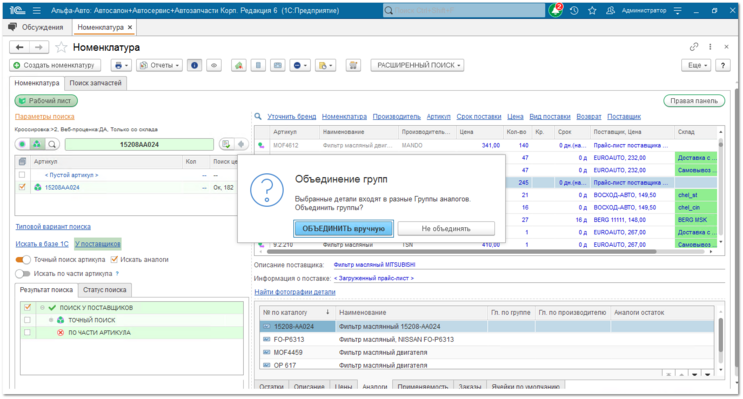
Task: Add Номенклатура to favorites star
Action: (x=61, y=47)
